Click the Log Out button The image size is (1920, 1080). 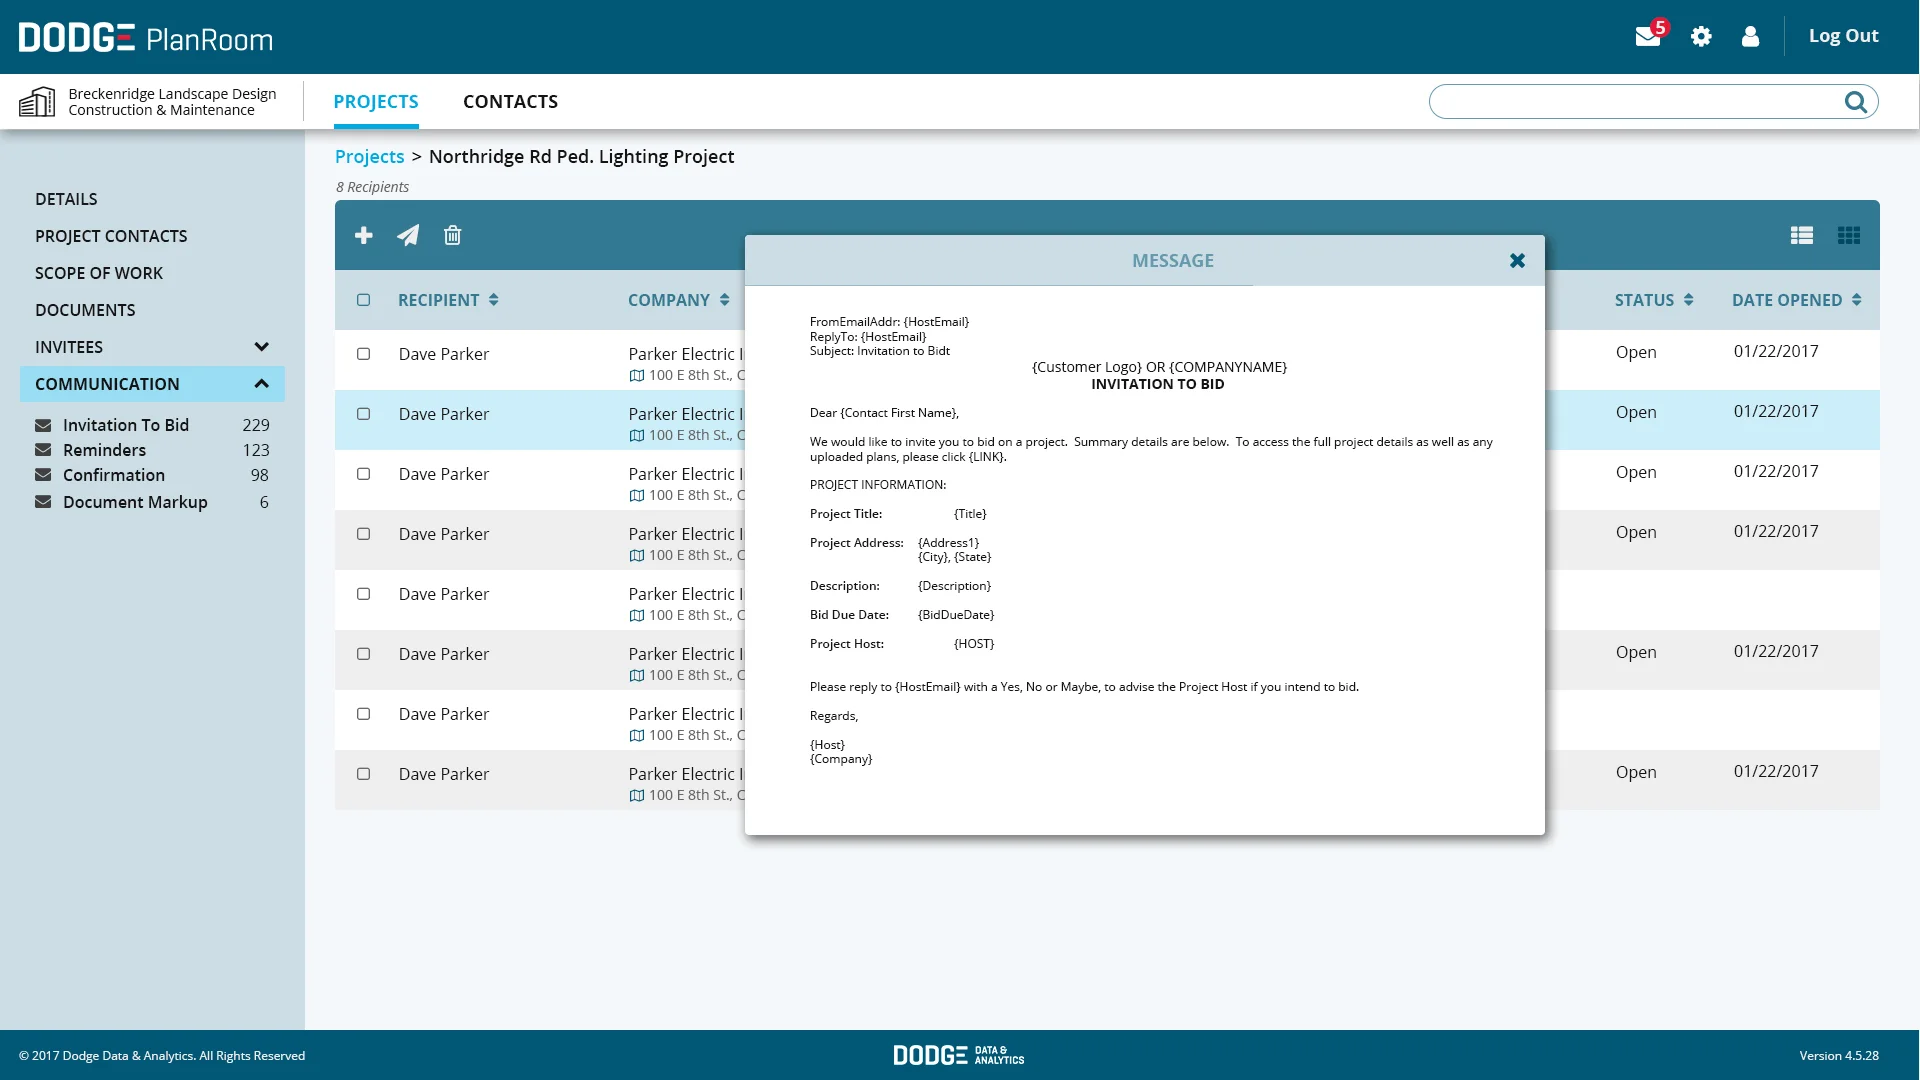[x=1843, y=36]
